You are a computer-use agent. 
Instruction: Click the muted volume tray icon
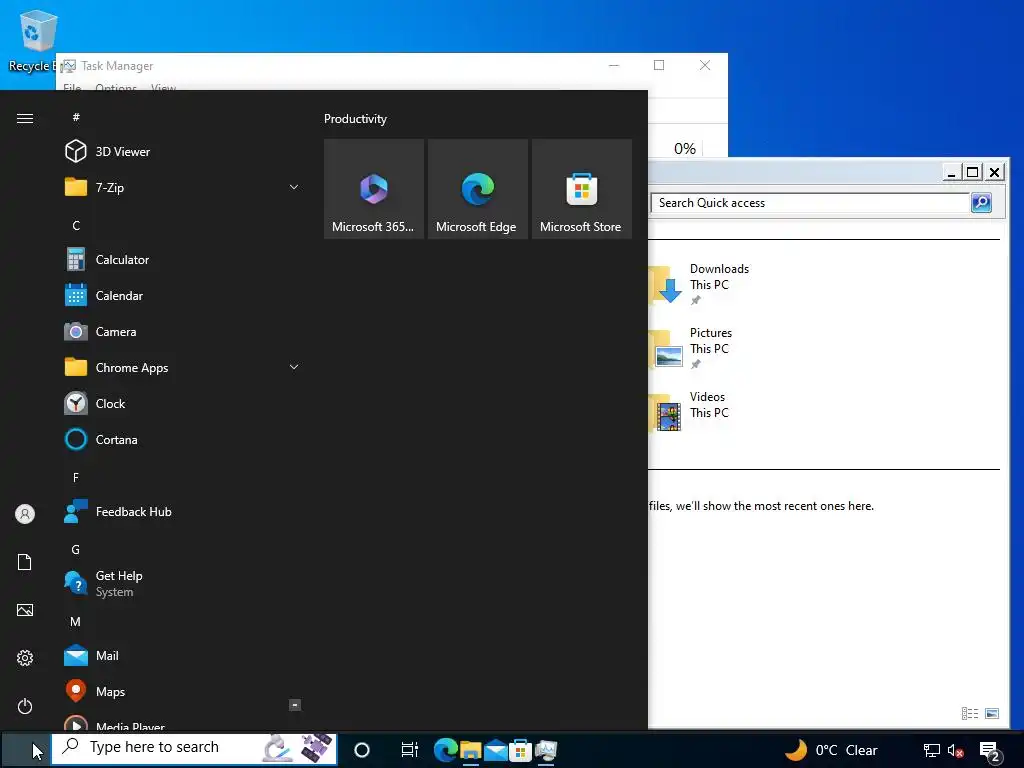(x=955, y=751)
